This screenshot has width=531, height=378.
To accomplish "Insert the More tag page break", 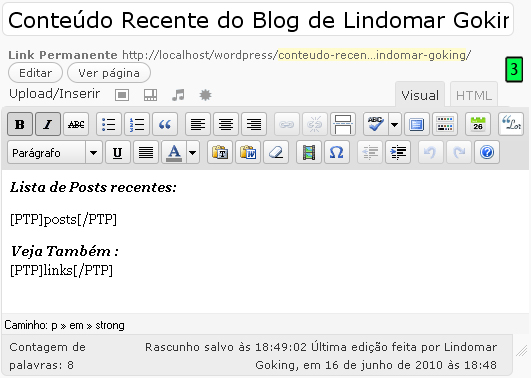I will tap(343, 124).
